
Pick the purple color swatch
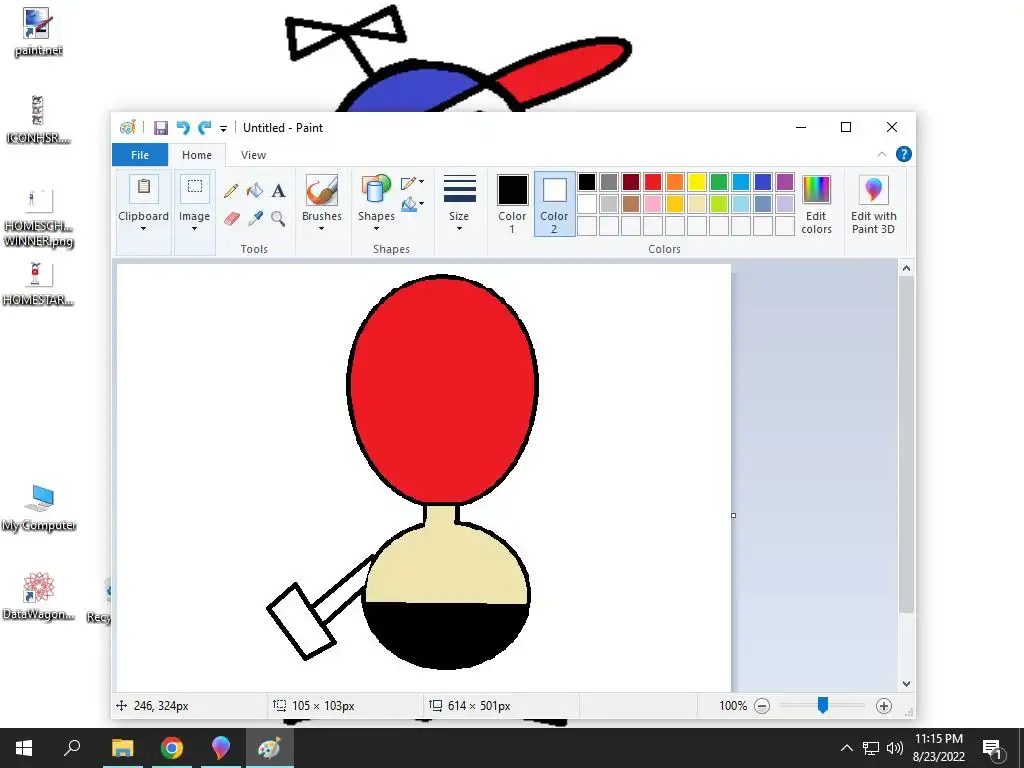click(x=785, y=182)
